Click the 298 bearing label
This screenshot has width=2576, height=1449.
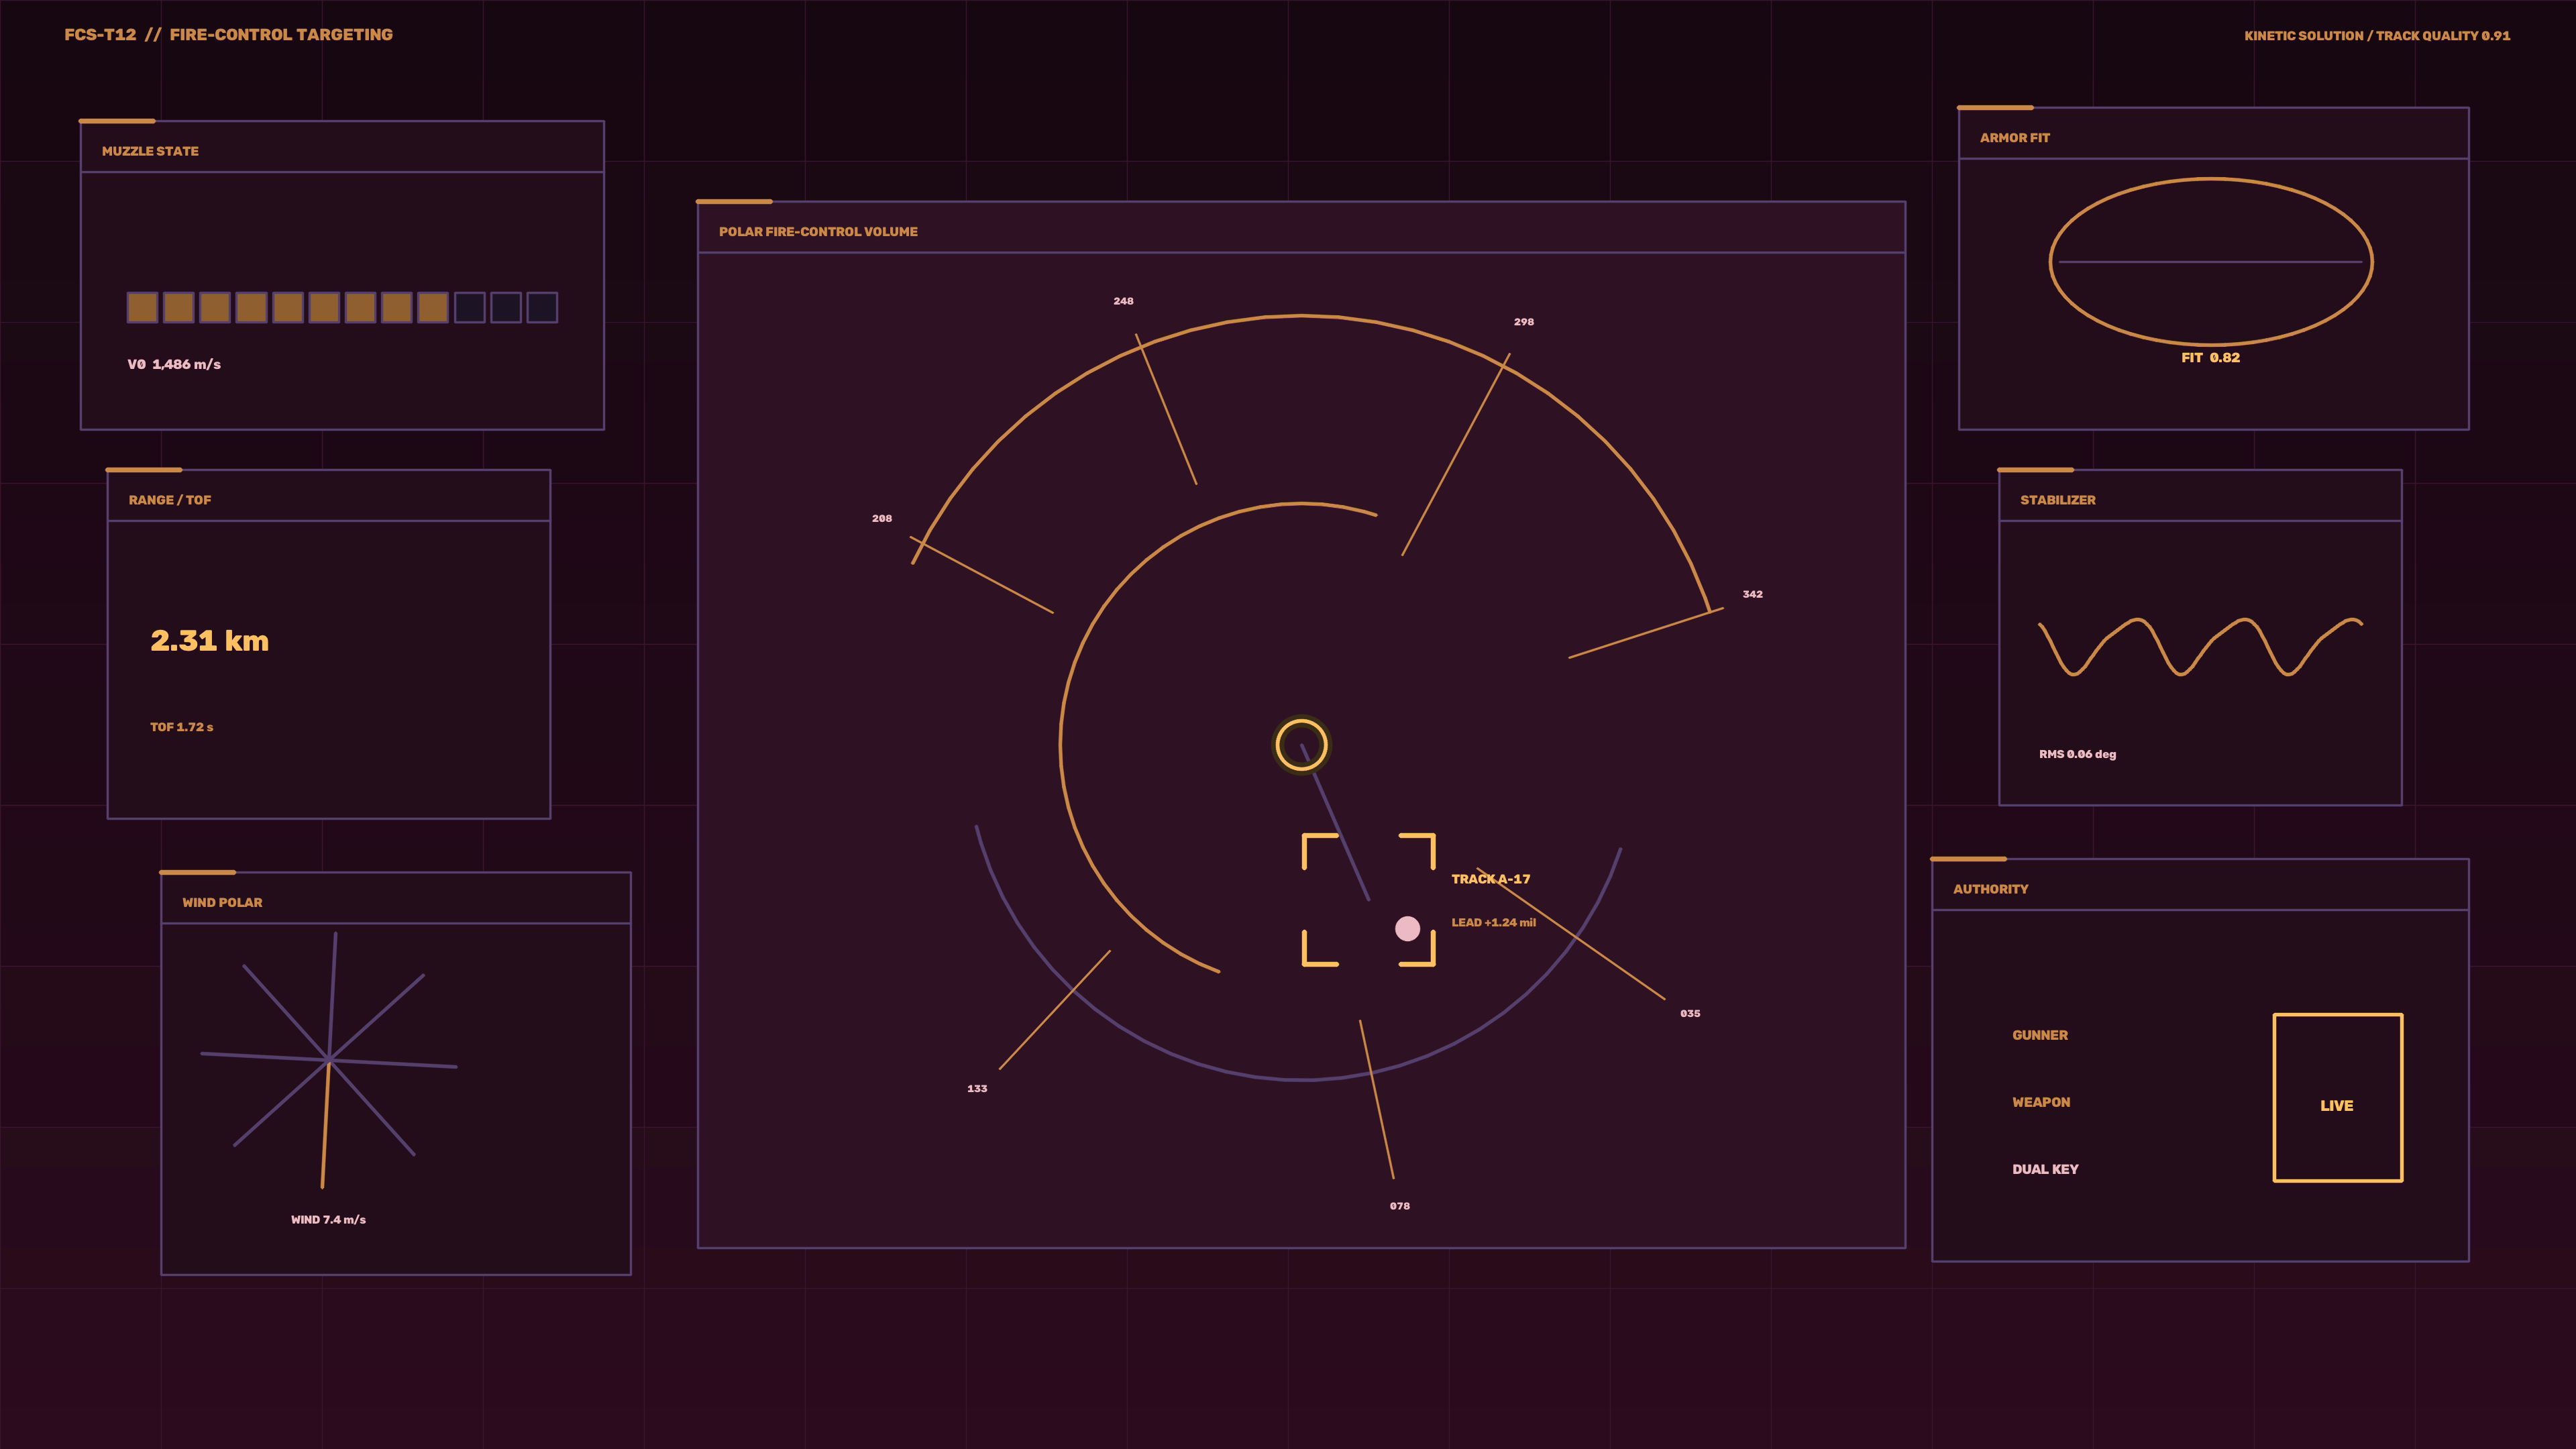(1523, 322)
